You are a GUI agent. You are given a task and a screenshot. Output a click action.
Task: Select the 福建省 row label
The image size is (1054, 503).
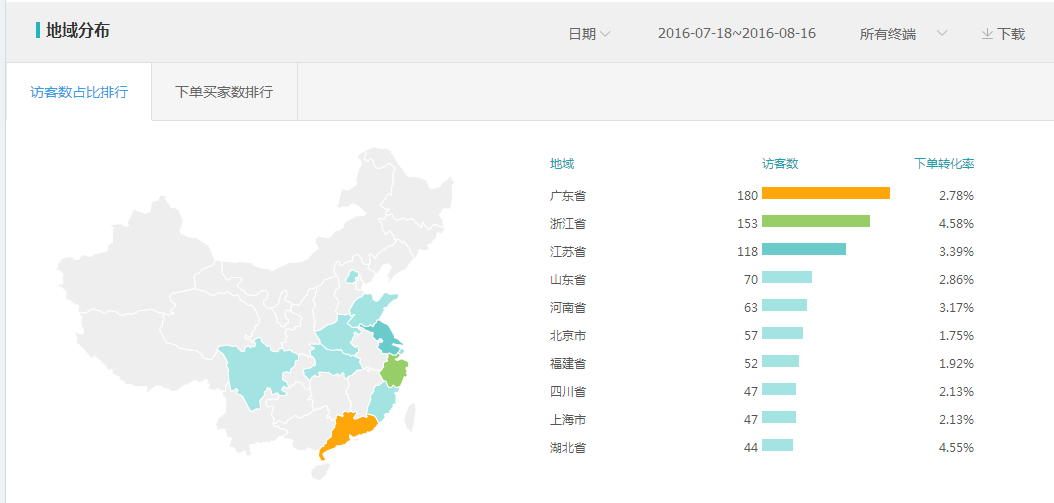coord(567,363)
